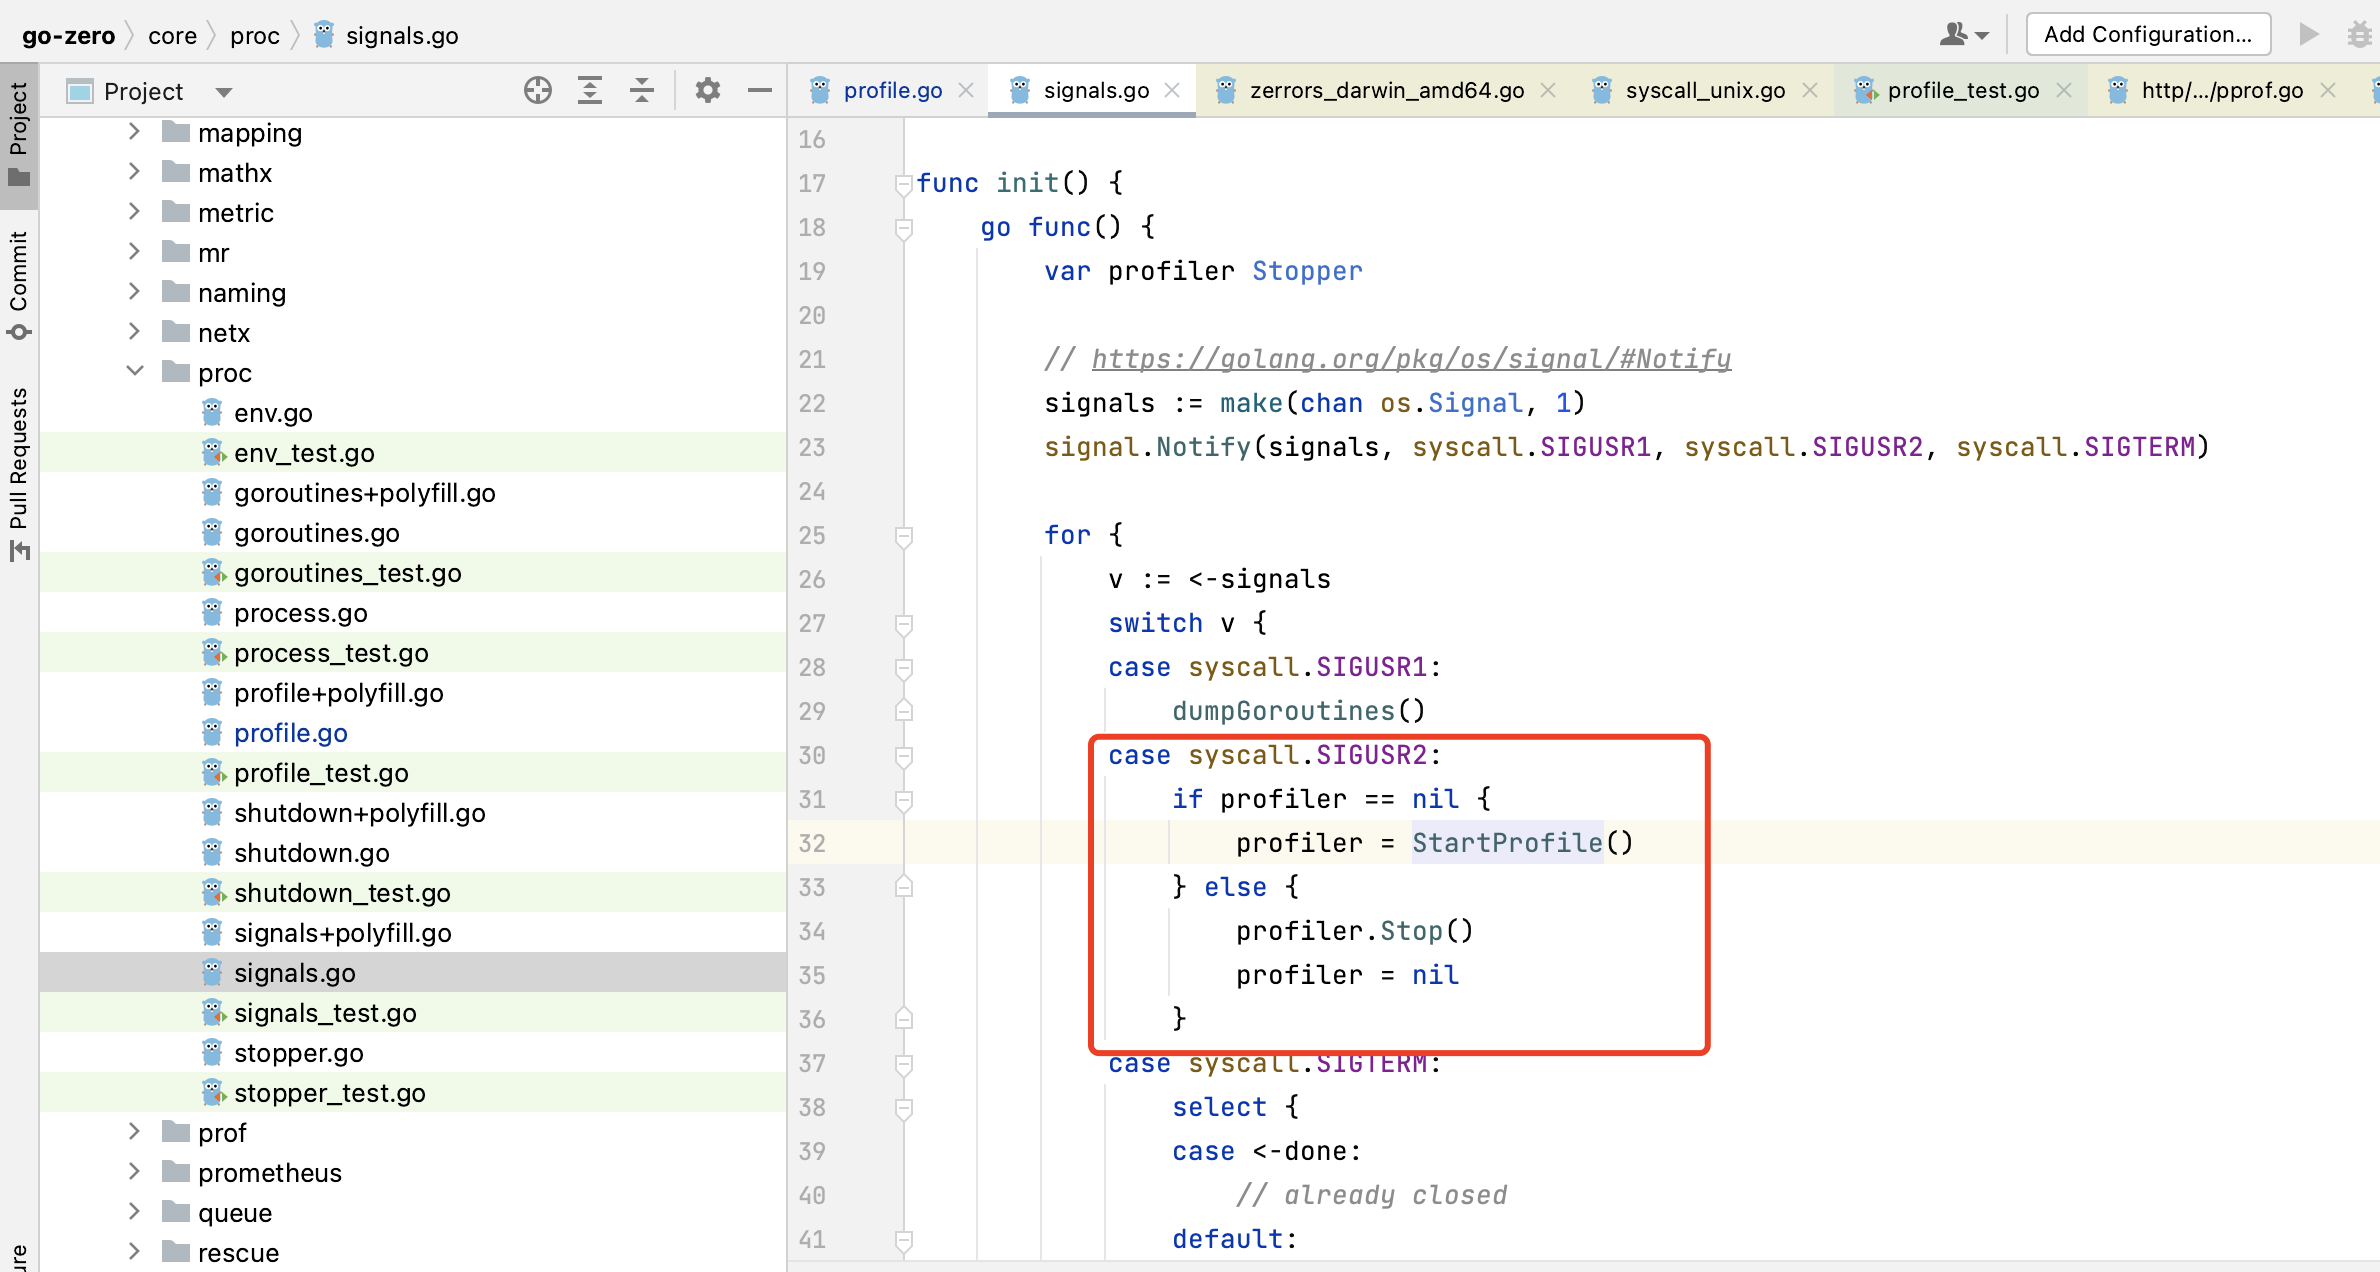The width and height of the screenshot is (2380, 1272).
Task: Close the http/.../pprof.go tab
Action: click(2328, 90)
